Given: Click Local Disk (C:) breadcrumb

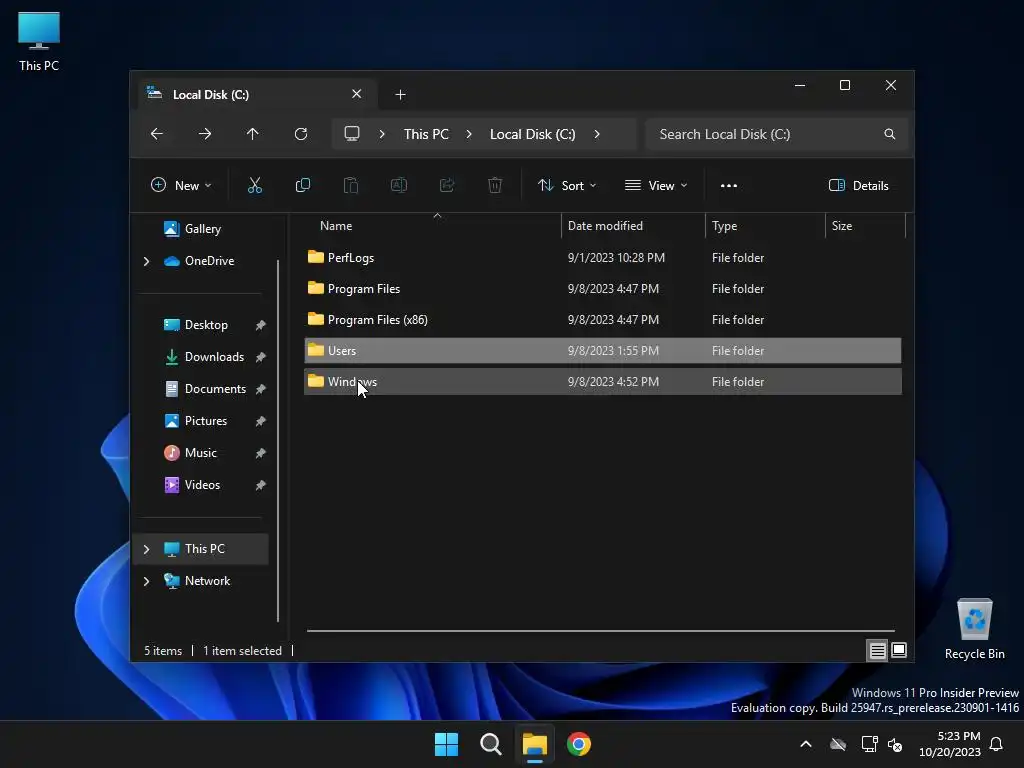Looking at the screenshot, I should click(x=533, y=134).
